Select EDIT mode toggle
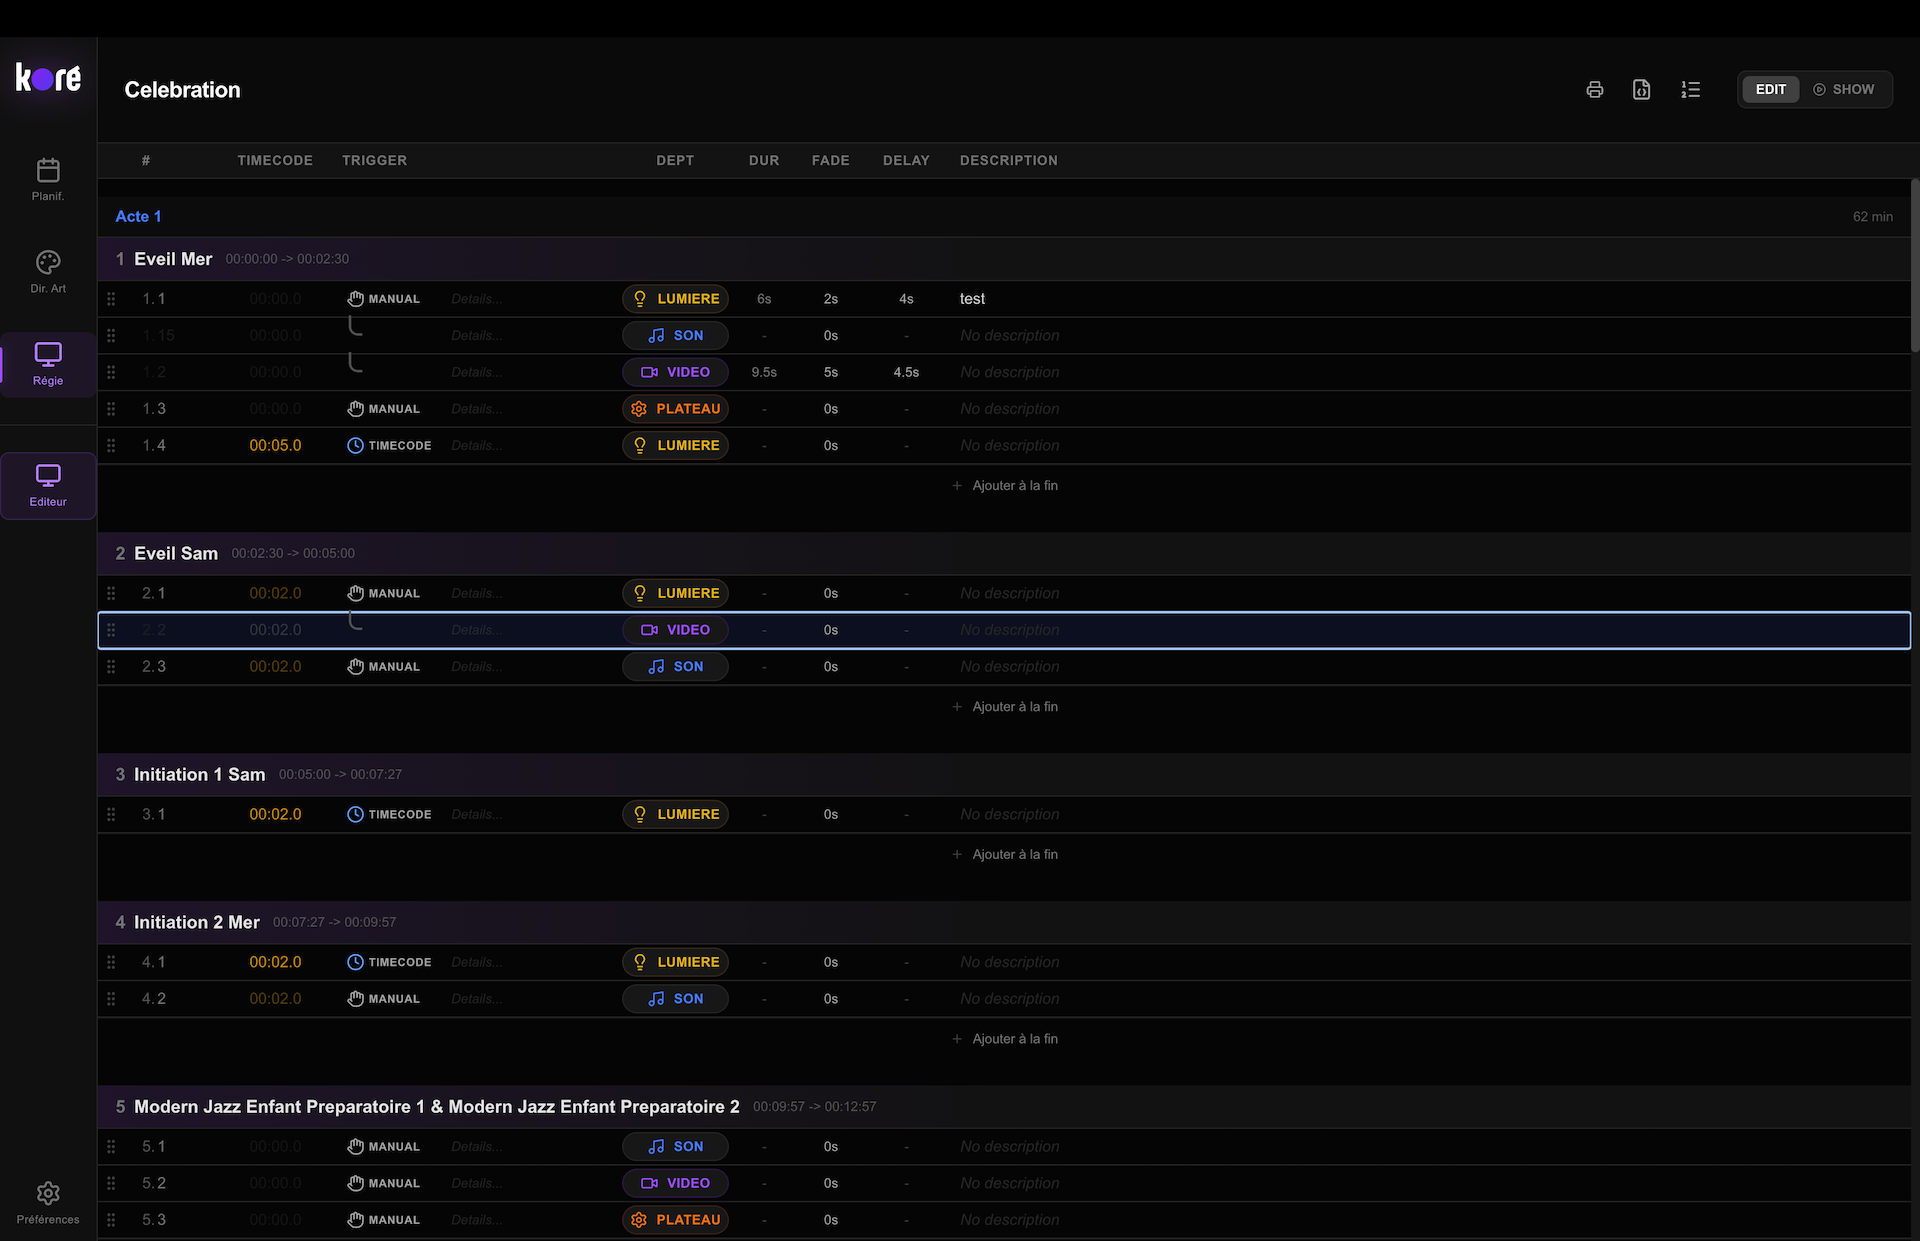 (x=1770, y=90)
